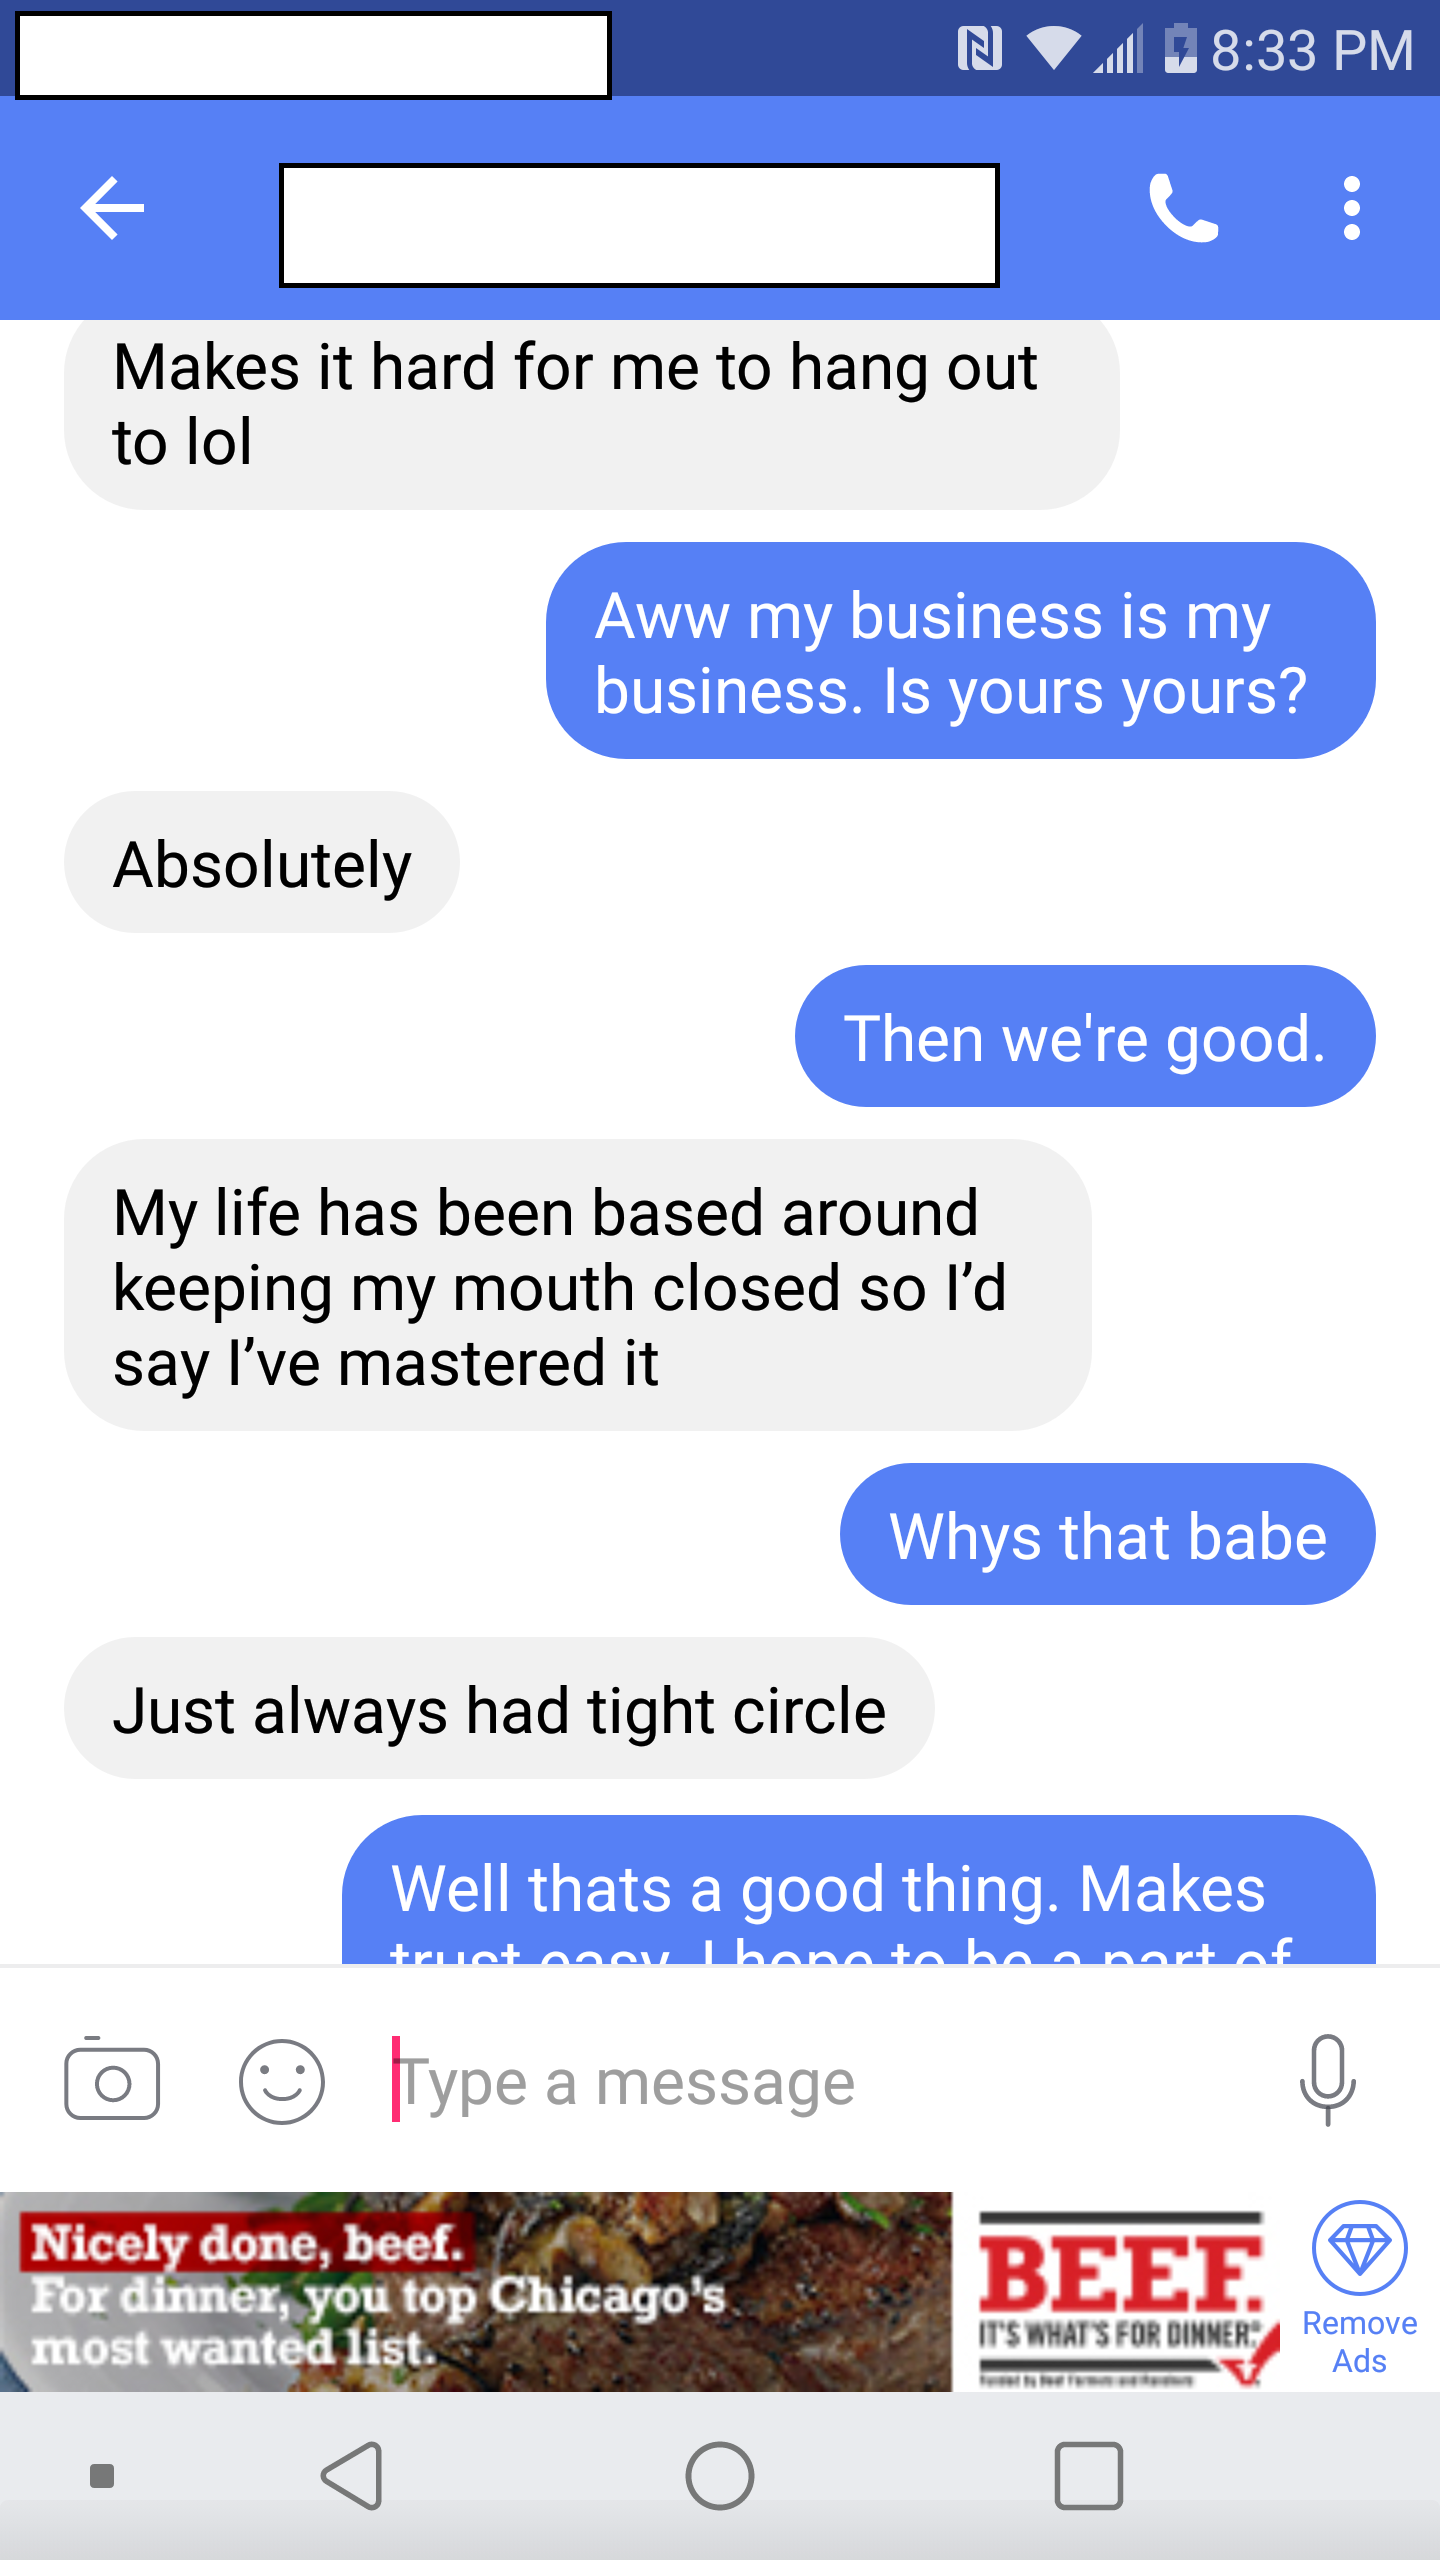The image size is (1440, 2560).
Task: Tap the back arrow icon
Action: click(x=112, y=208)
